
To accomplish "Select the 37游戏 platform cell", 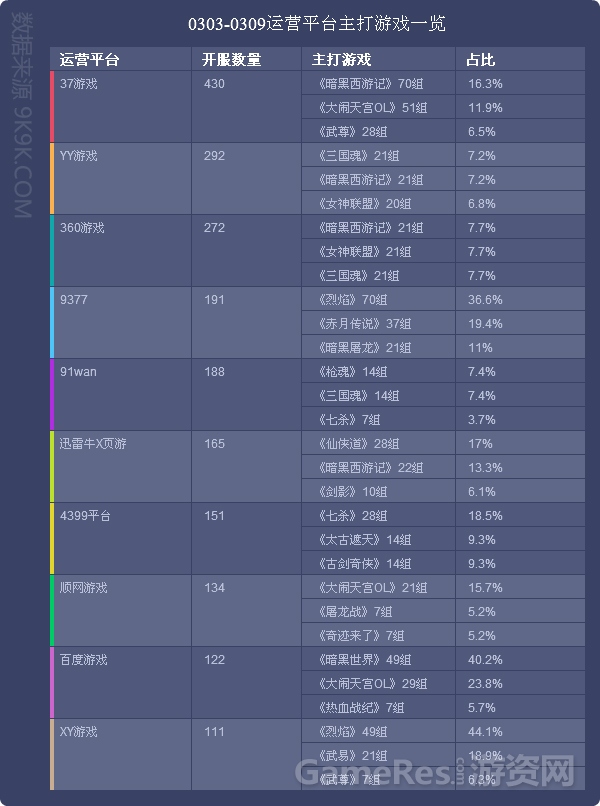I will click(x=122, y=107).
